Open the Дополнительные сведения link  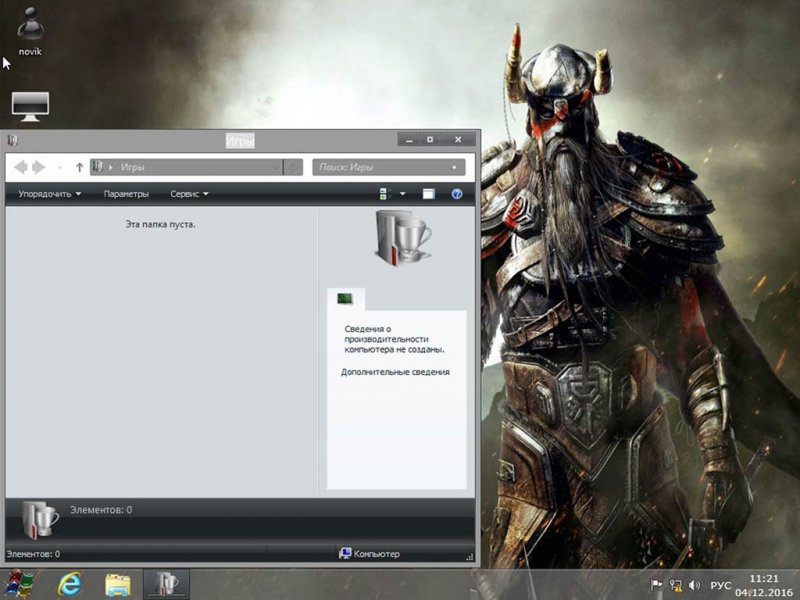(x=395, y=372)
